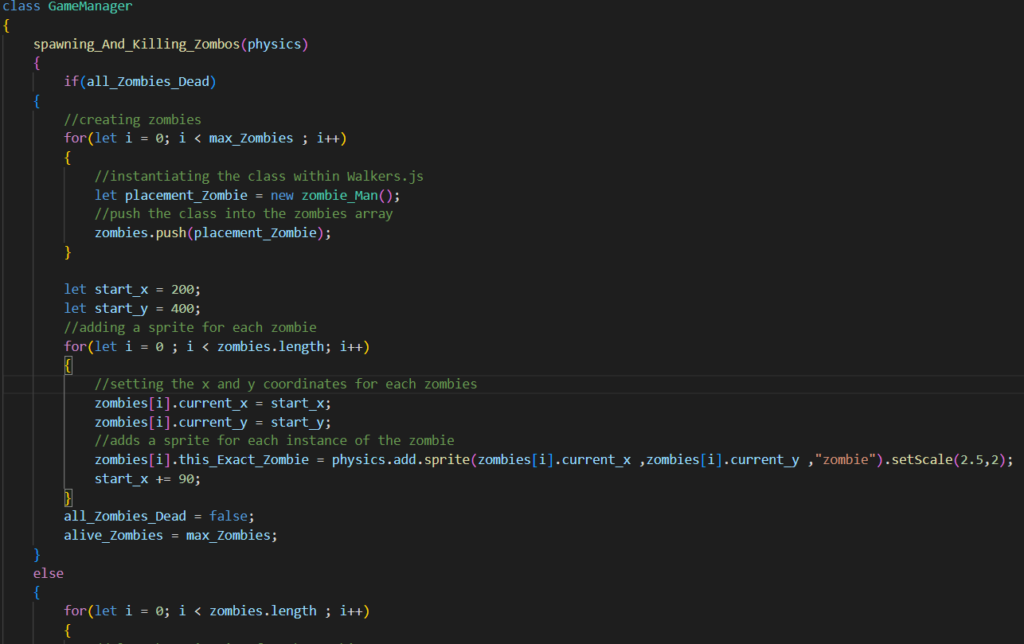The width and height of the screenshot is (1024, 644).
Task: Click the physics.add.sprite call
Action: [x=400, y=460]
